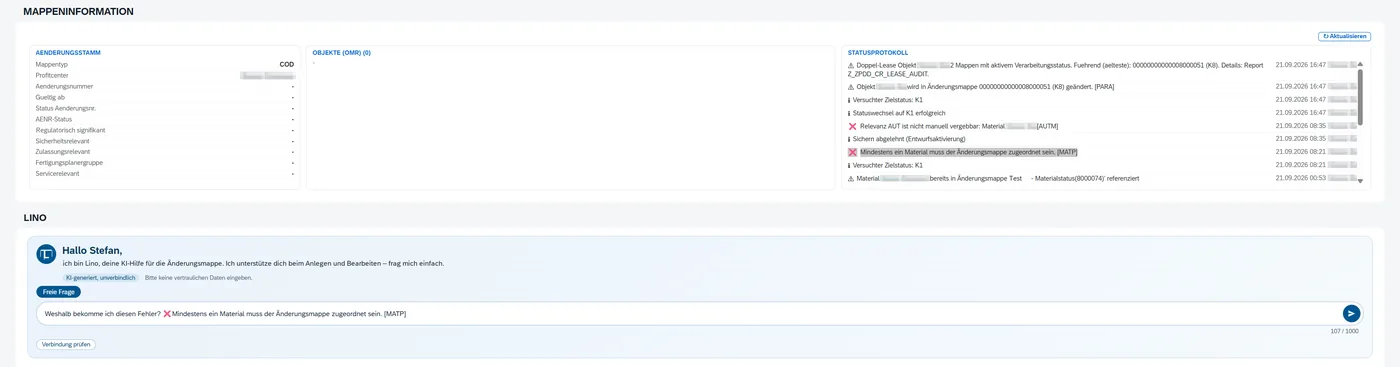
Task: Click the warning icon beside Doppel-Lease Objekt
Action: tap(850, 65)
